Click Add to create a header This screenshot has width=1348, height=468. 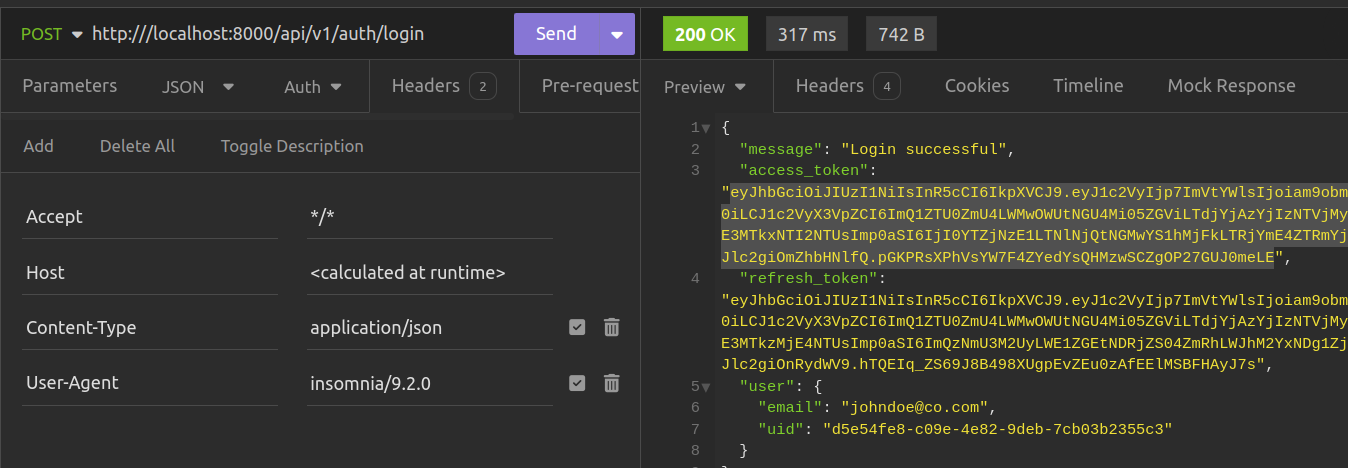(x=39, y=146)
